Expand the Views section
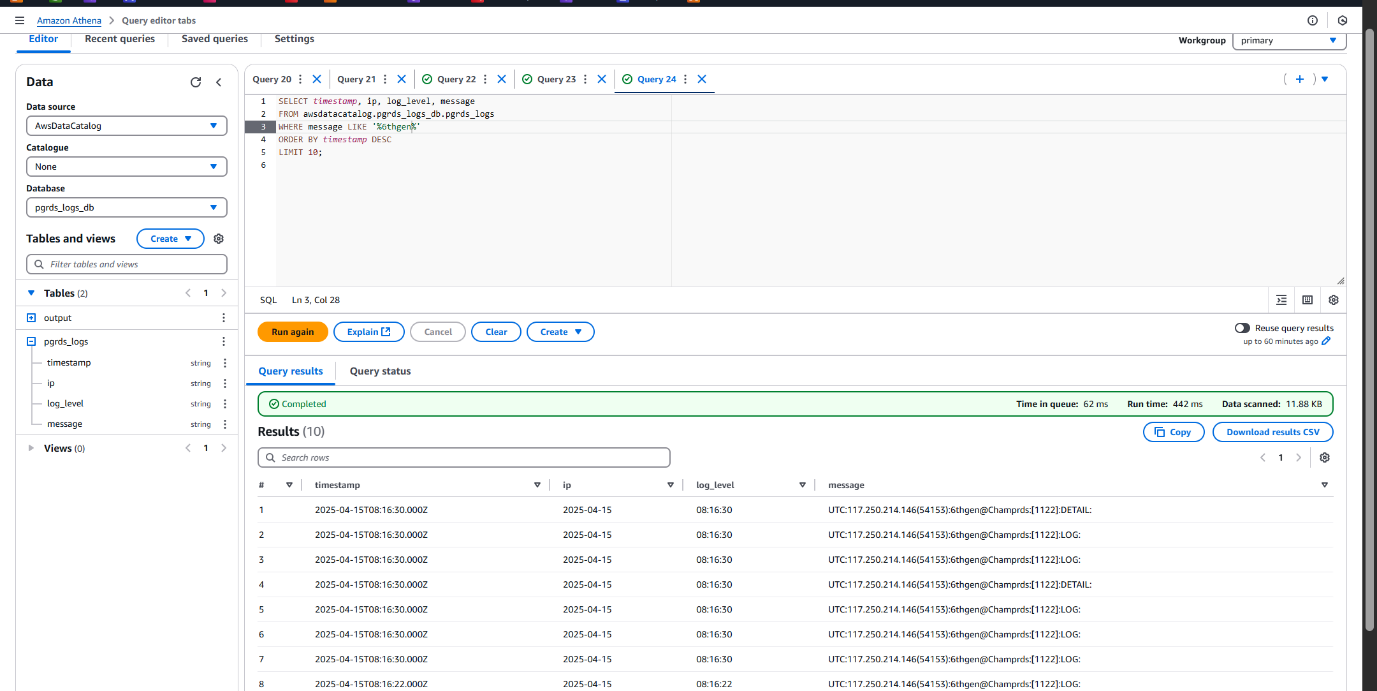1377x691 pixels. point(31,448)
